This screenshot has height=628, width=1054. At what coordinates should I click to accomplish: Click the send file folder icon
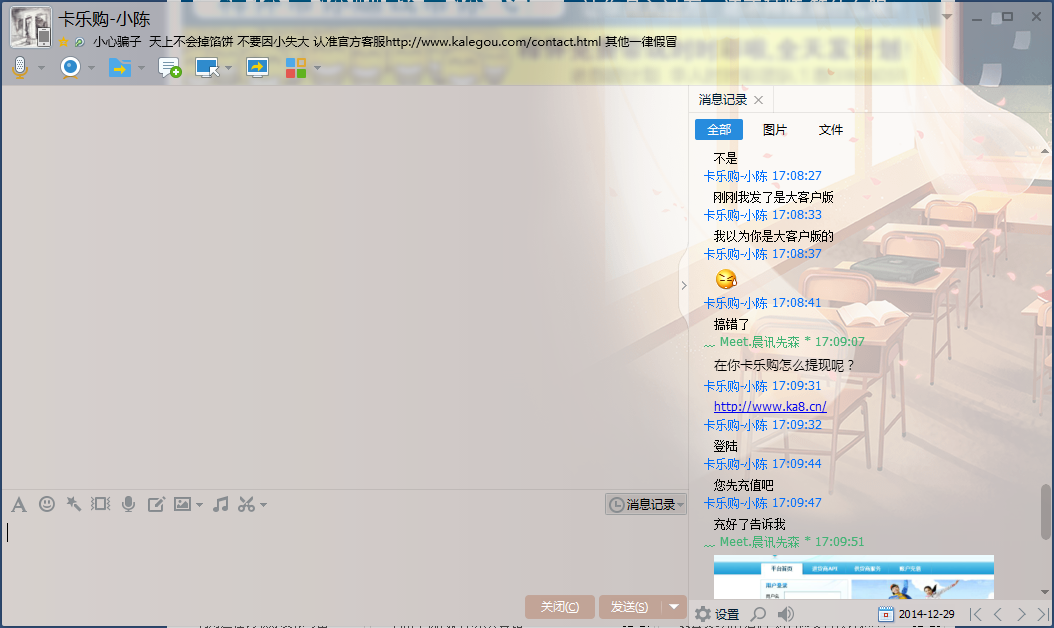pos(119,67)
